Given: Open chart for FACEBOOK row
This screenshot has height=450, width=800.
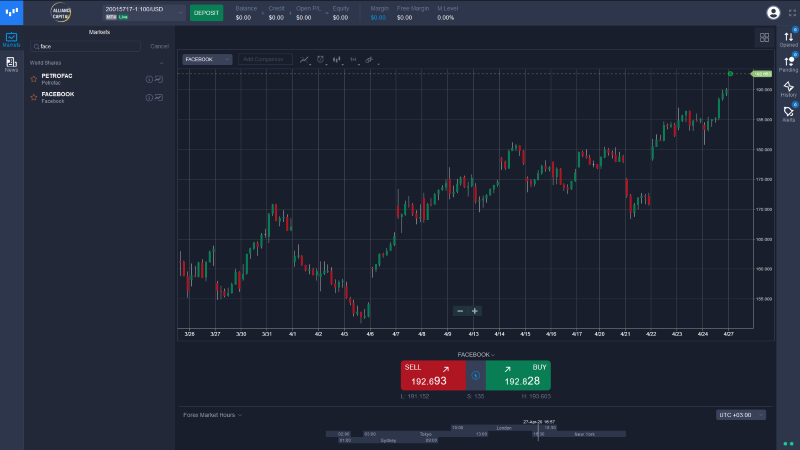Looking at the screenshot, I should 159,97.
